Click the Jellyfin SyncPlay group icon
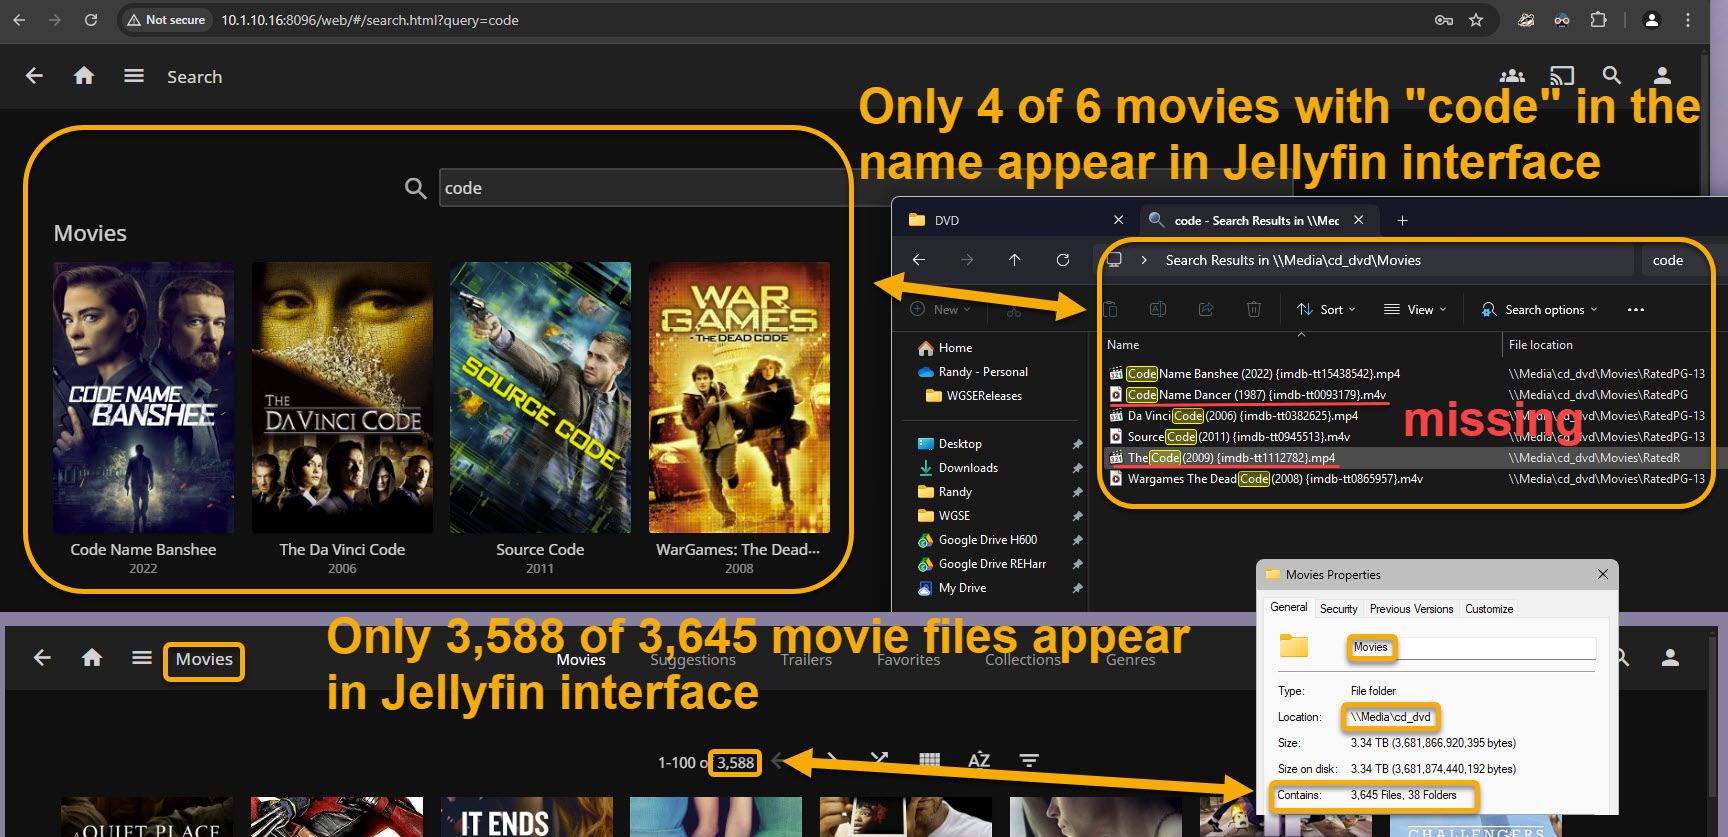 (1512, 76)
